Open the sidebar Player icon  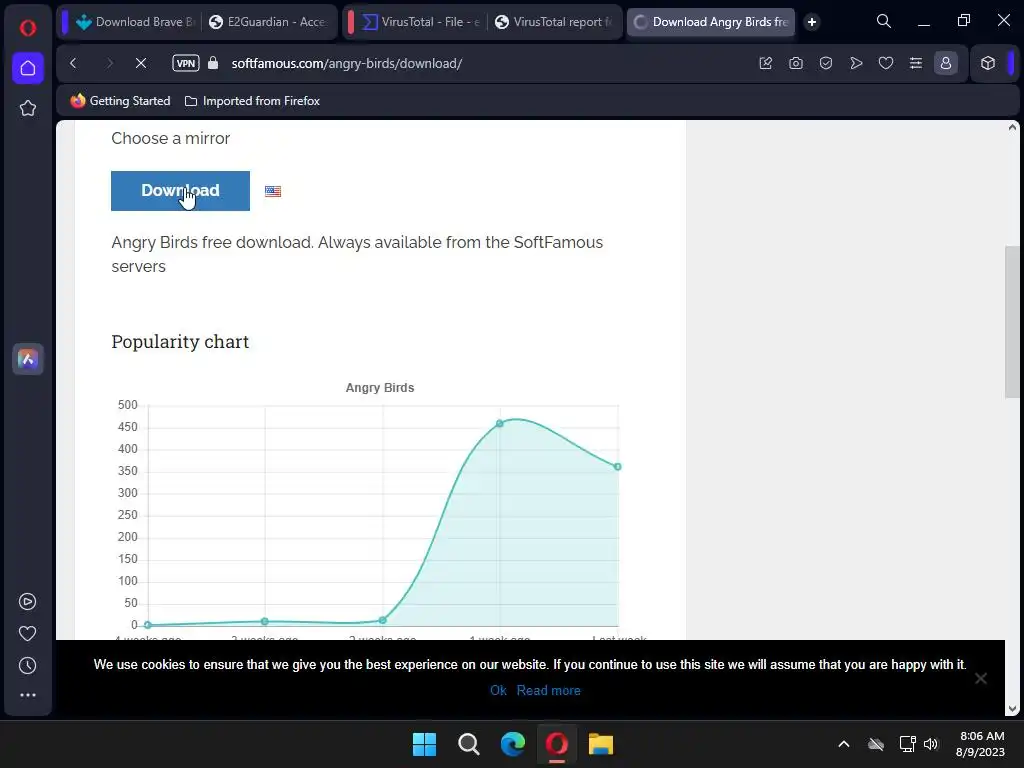click(27, 601)
